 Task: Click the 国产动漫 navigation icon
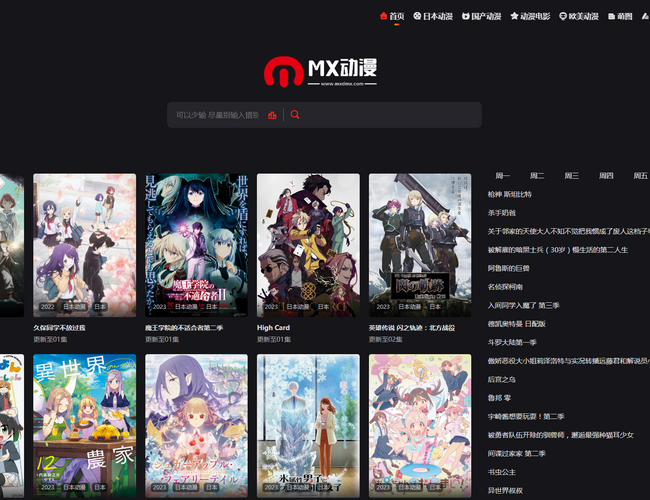(465, 16)
